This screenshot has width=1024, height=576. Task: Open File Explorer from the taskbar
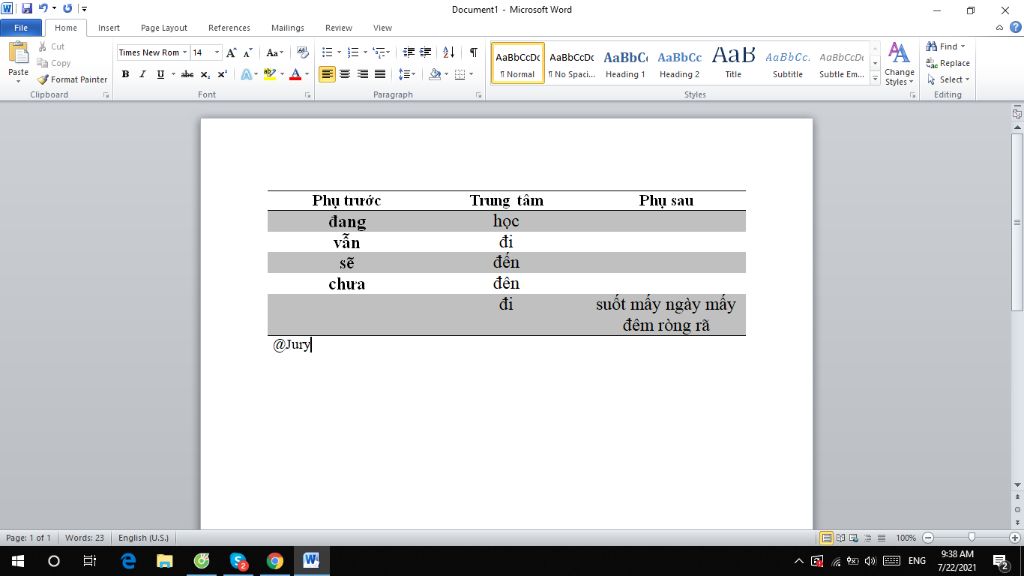[x=165, y=561]
